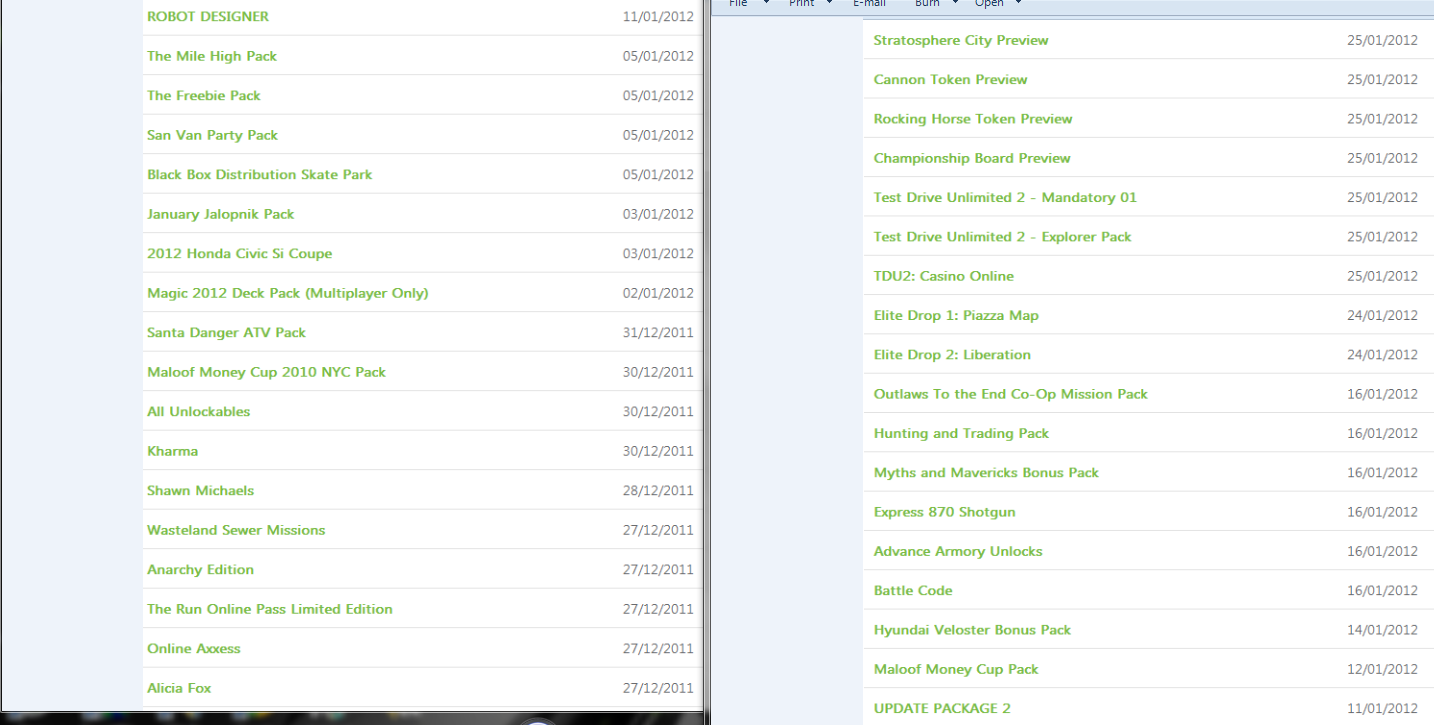Click Elite Drop 2: Liberation

pos(952,355)
